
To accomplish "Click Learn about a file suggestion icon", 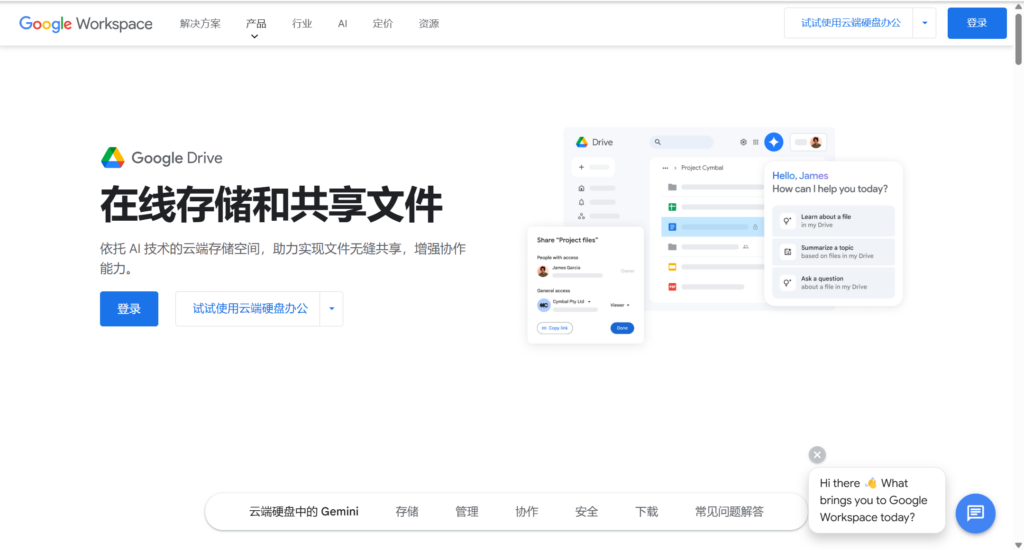I will (x=788, y=220).
